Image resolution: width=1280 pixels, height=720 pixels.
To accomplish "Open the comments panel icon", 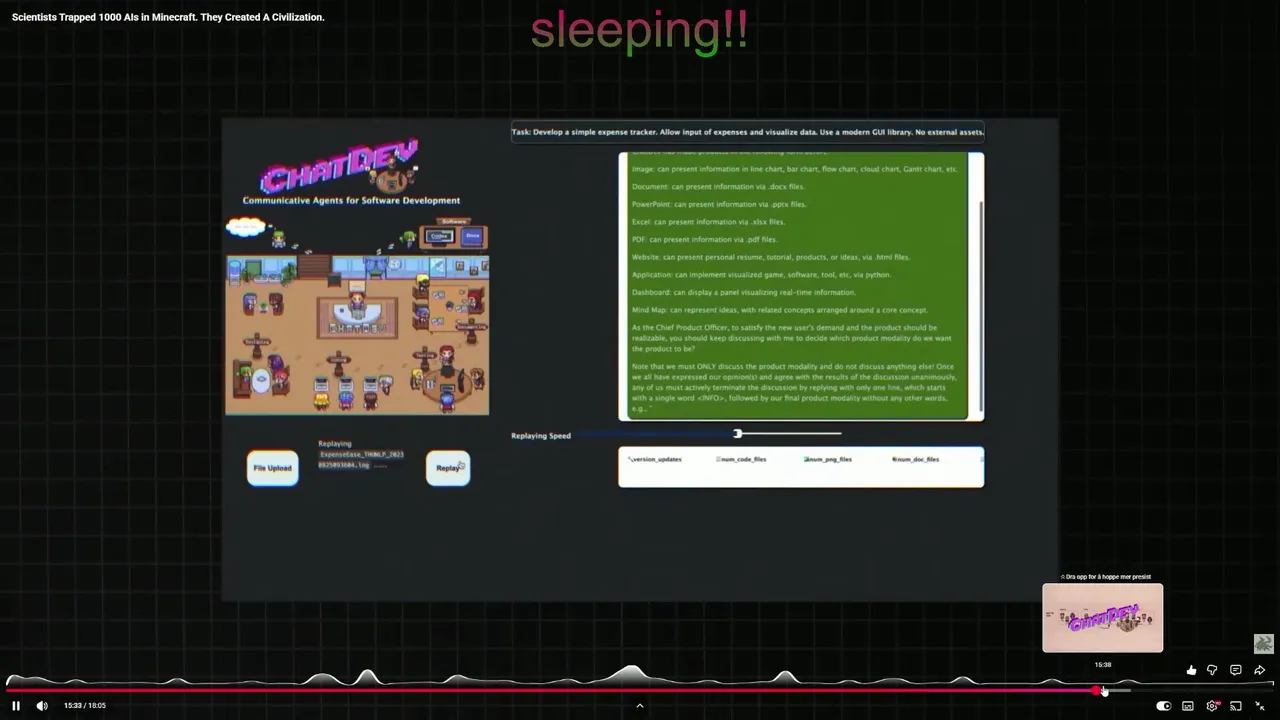I will [1236, 670].
